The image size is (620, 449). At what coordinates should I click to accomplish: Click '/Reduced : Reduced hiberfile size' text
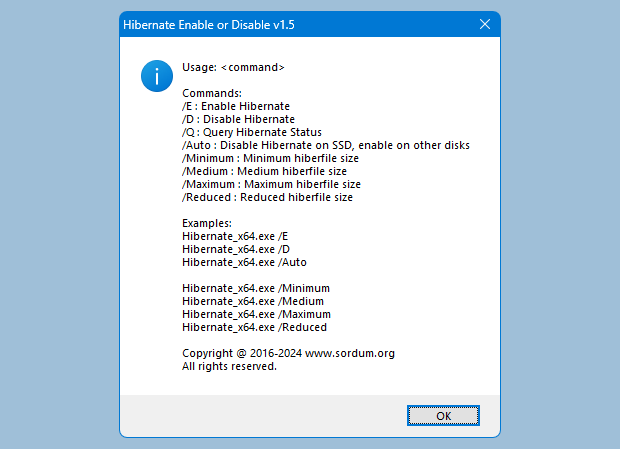[x=267, y=197]
